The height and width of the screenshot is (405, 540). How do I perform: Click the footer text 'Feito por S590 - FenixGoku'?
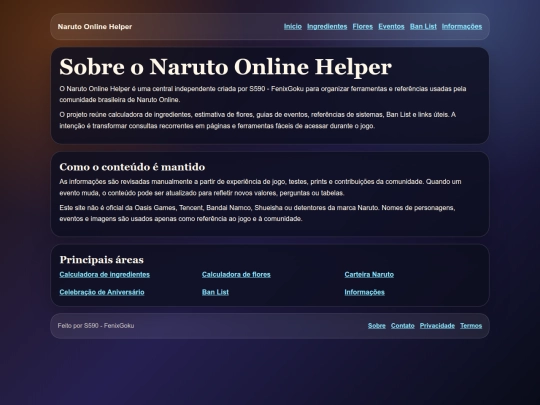pyautogui.click(x=96, y=325)
